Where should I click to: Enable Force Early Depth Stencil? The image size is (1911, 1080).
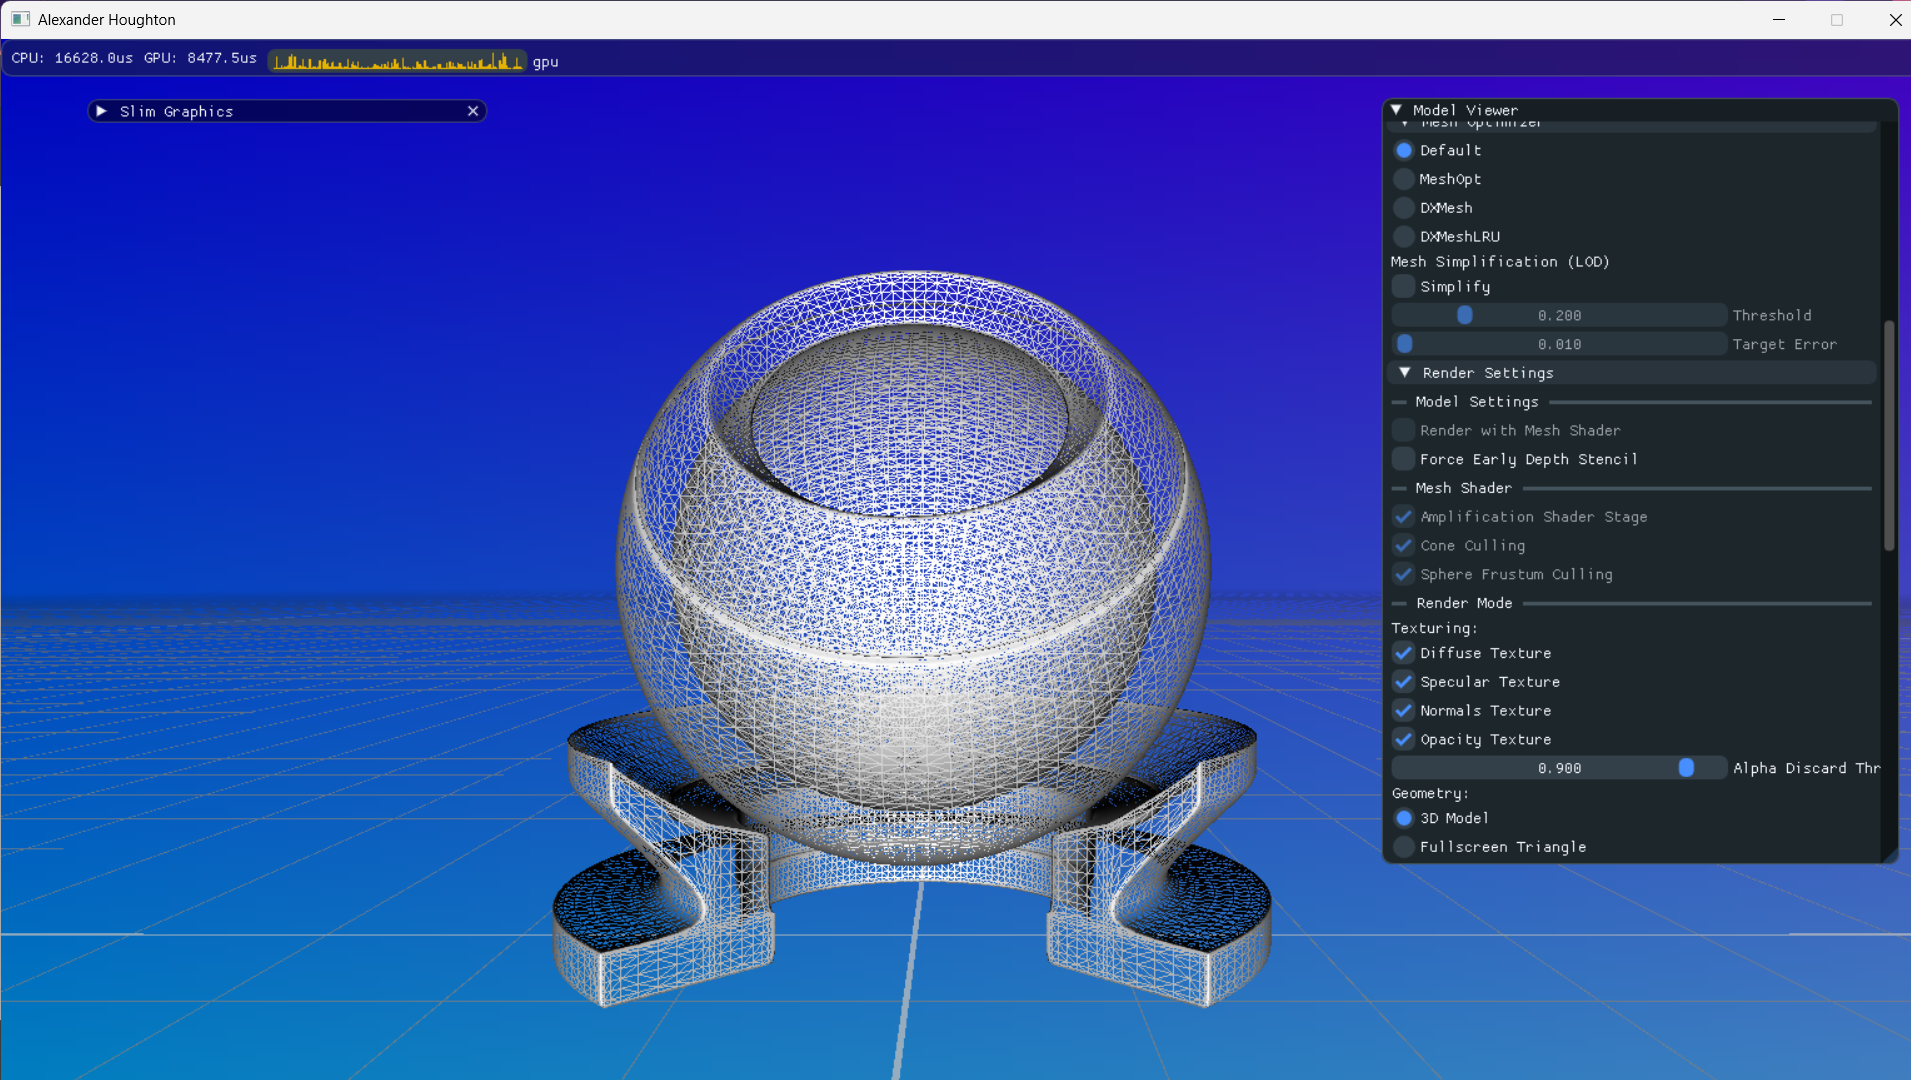tap(1404, 459)
